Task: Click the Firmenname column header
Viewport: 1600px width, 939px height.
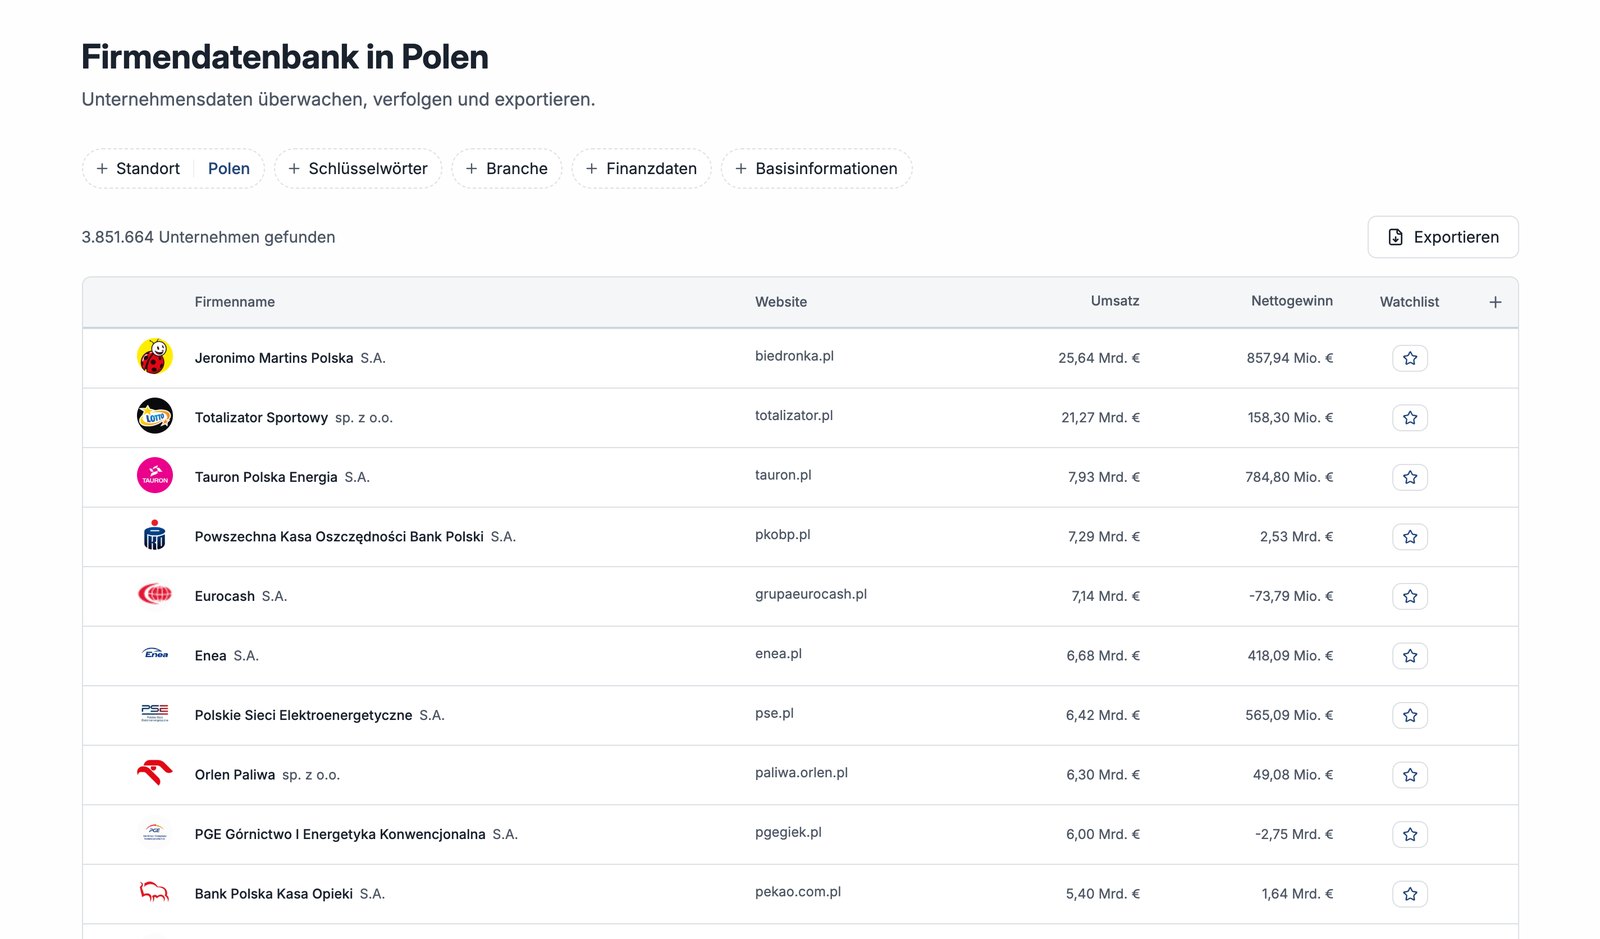Action: 235,302
